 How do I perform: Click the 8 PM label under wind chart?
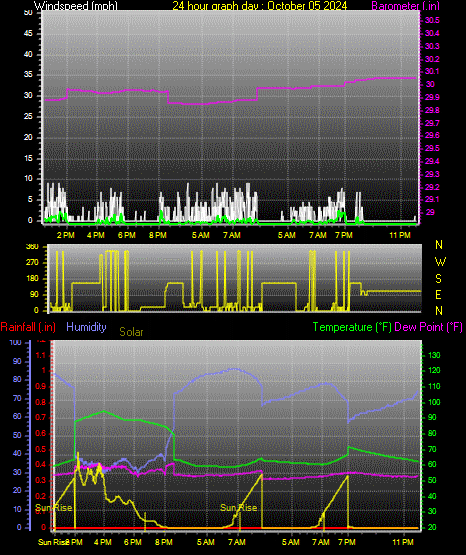coord(158,235)
